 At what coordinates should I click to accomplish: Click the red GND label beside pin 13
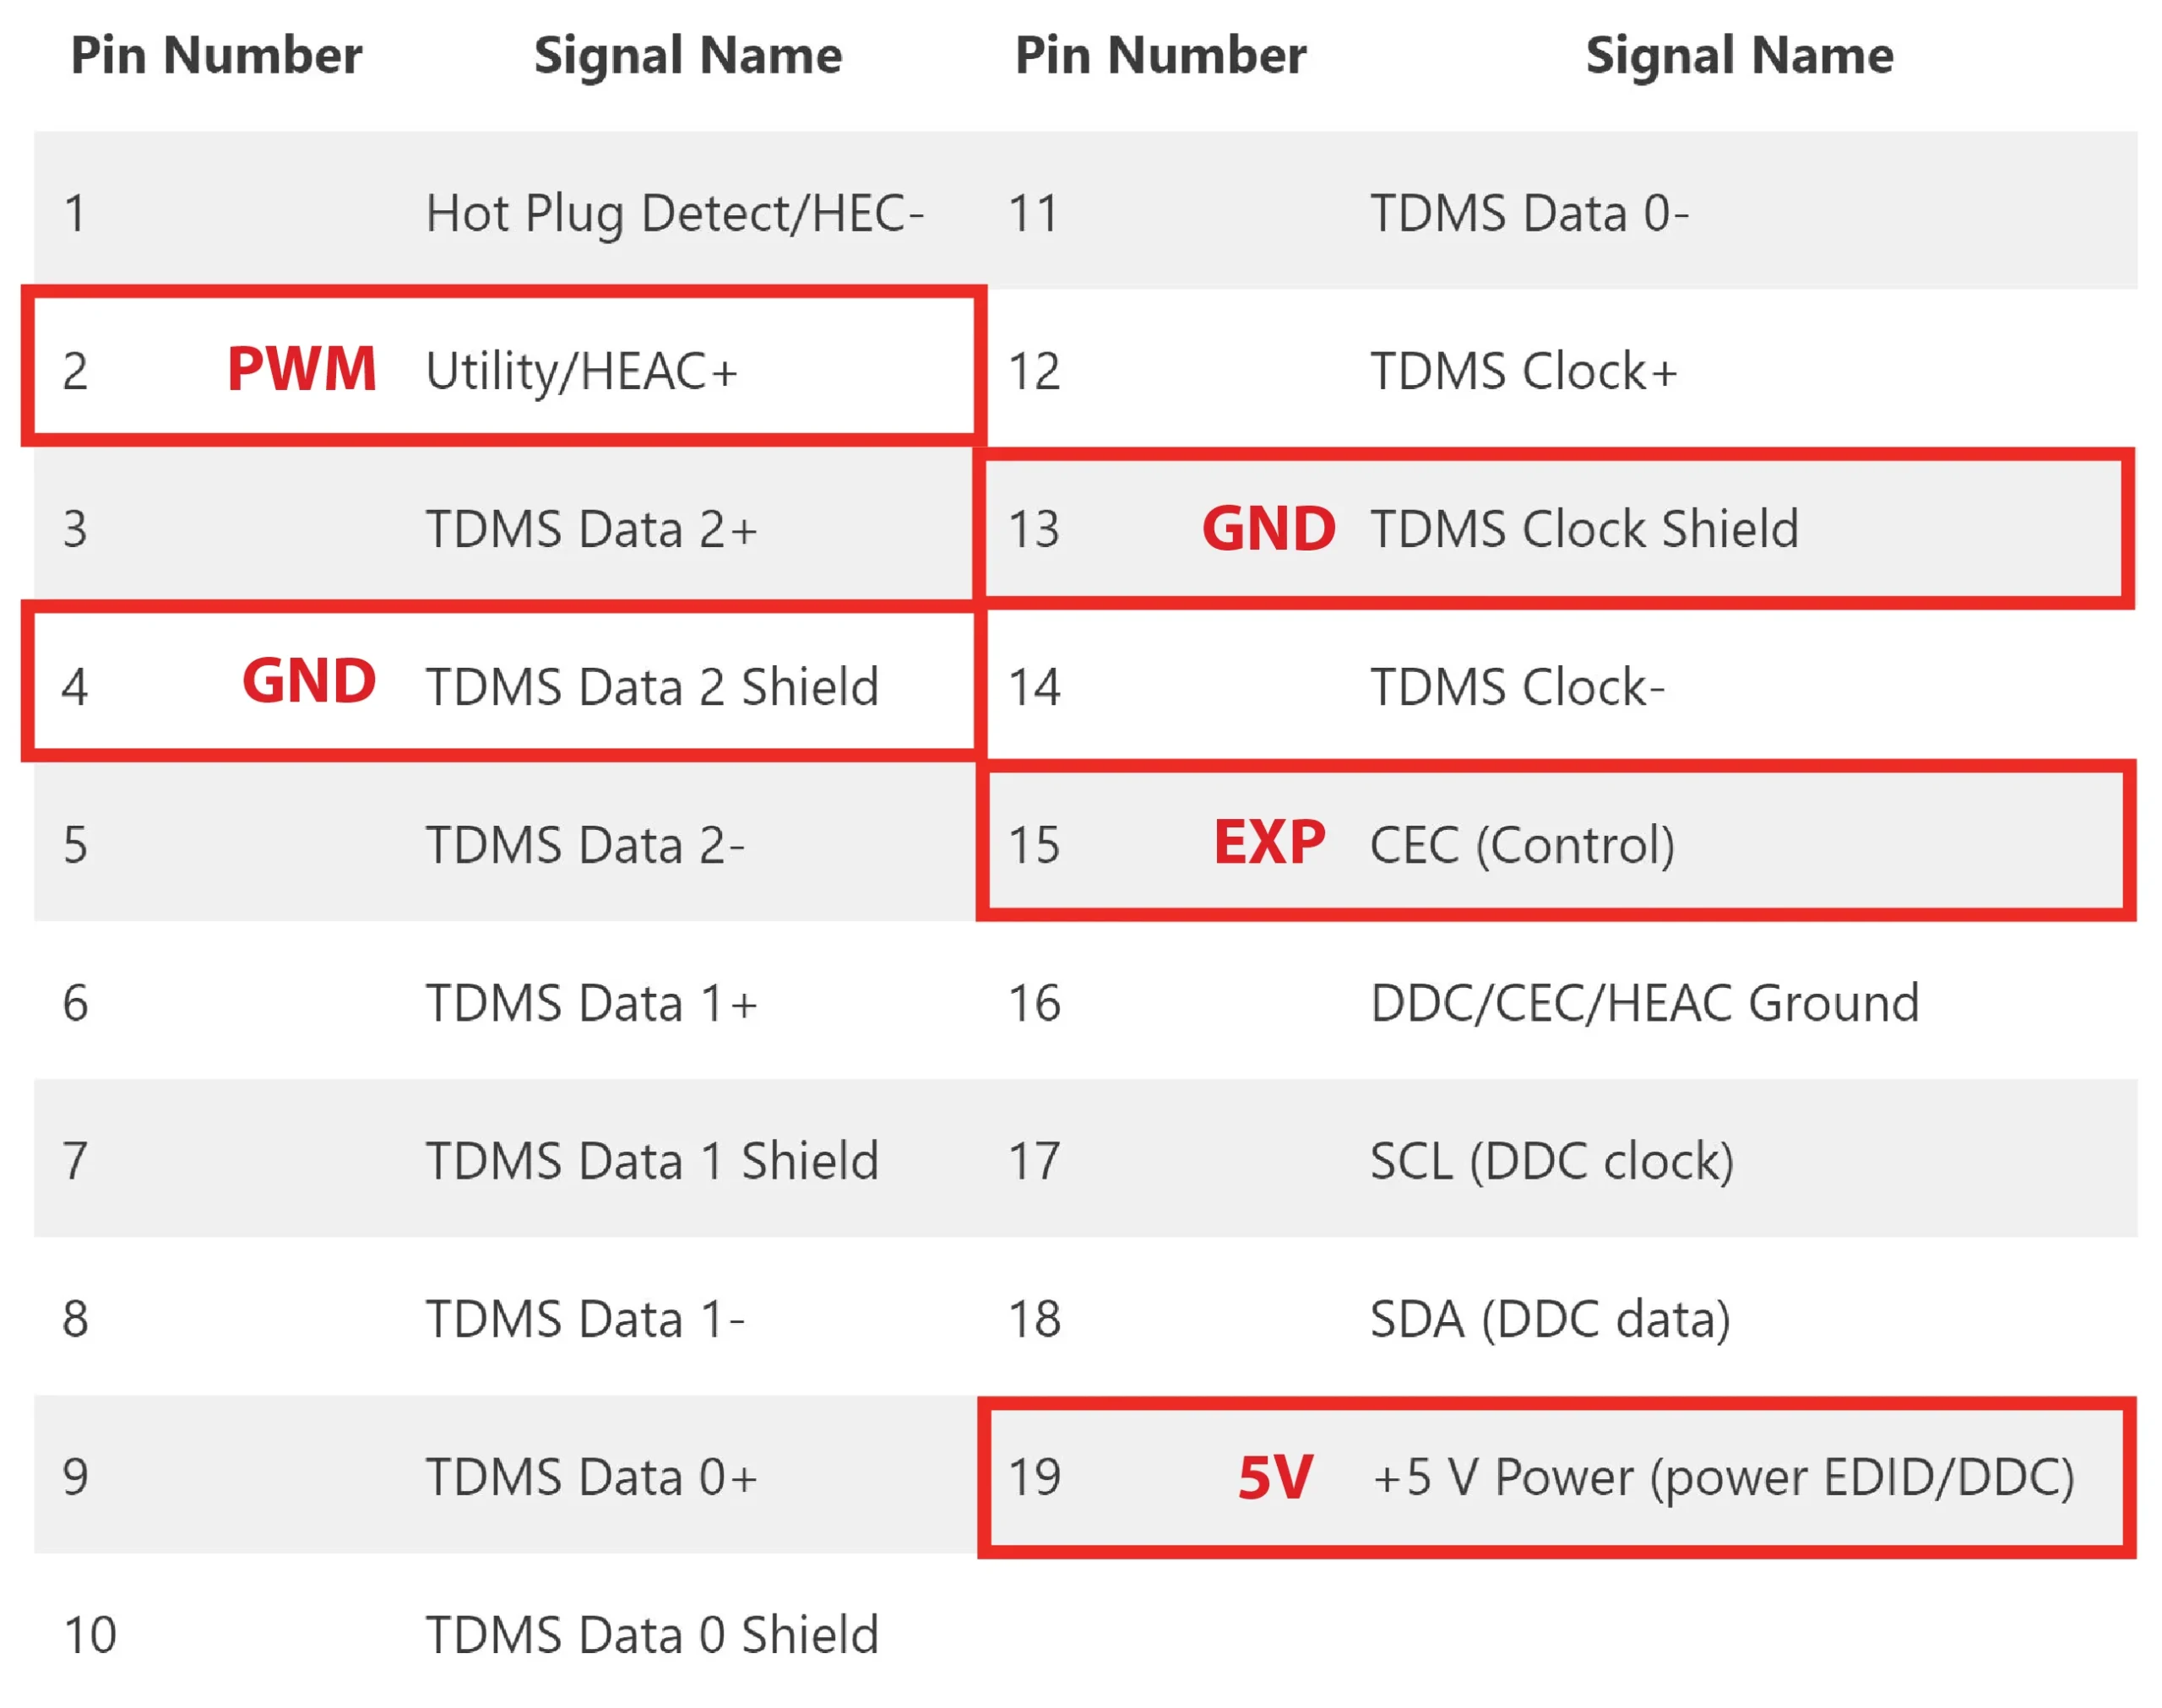click(x=1267, y=528)
